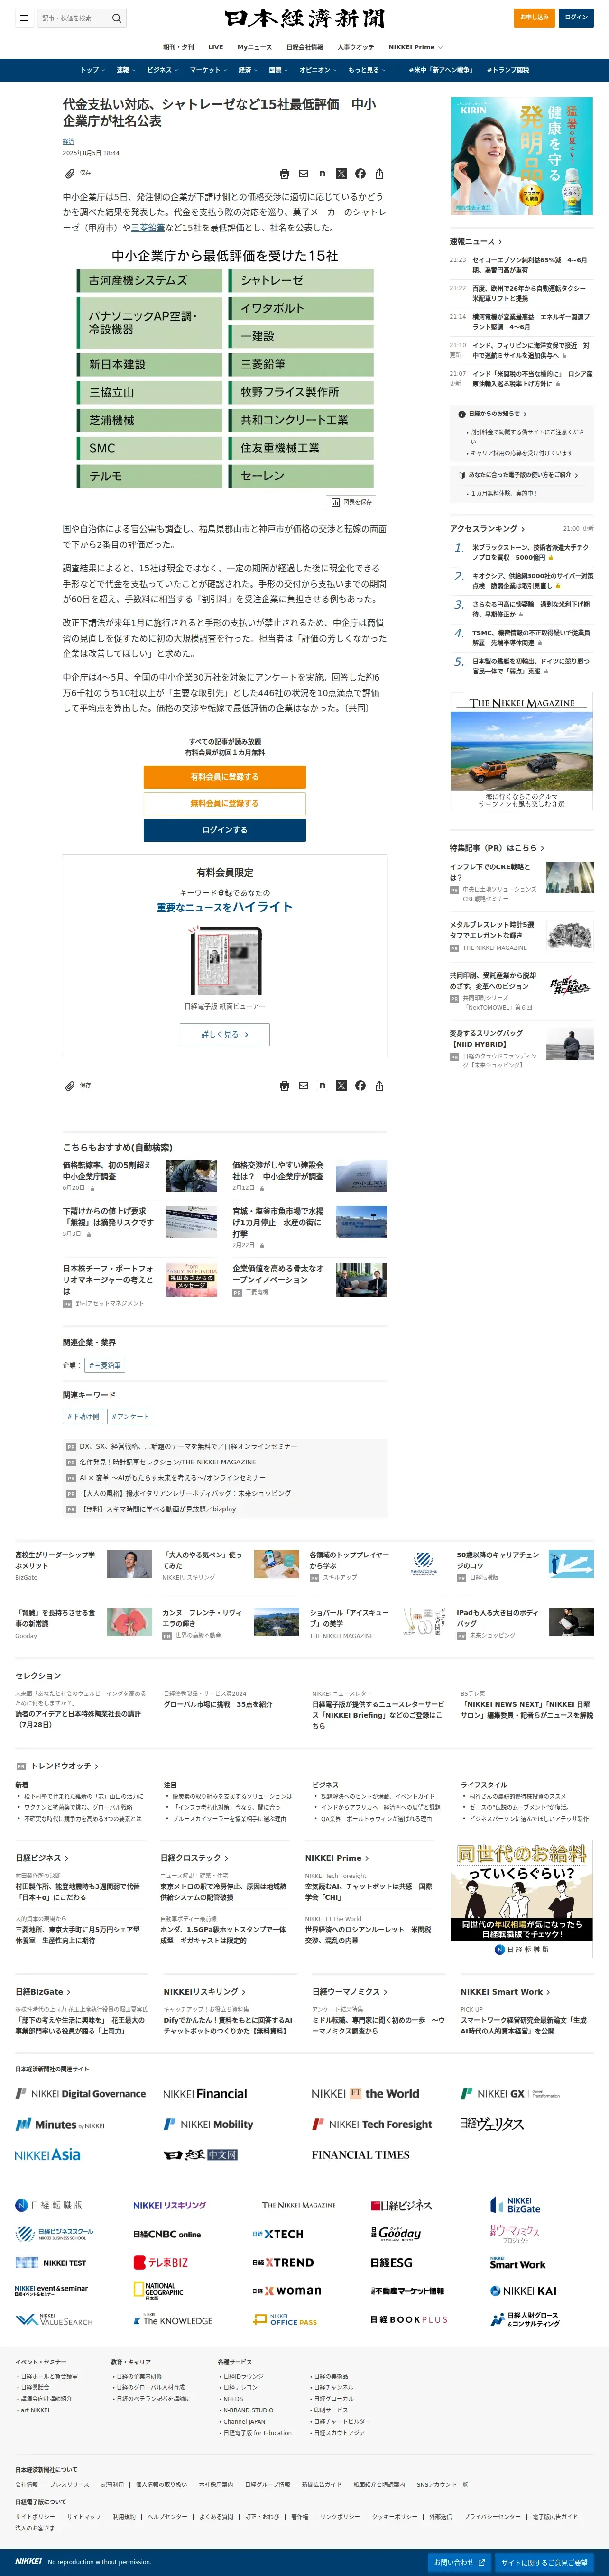Open the NIKKEI Mobility logo link
This screenshot has width=609, height=2576.
pyautogui.click(x=208, y=2124)
